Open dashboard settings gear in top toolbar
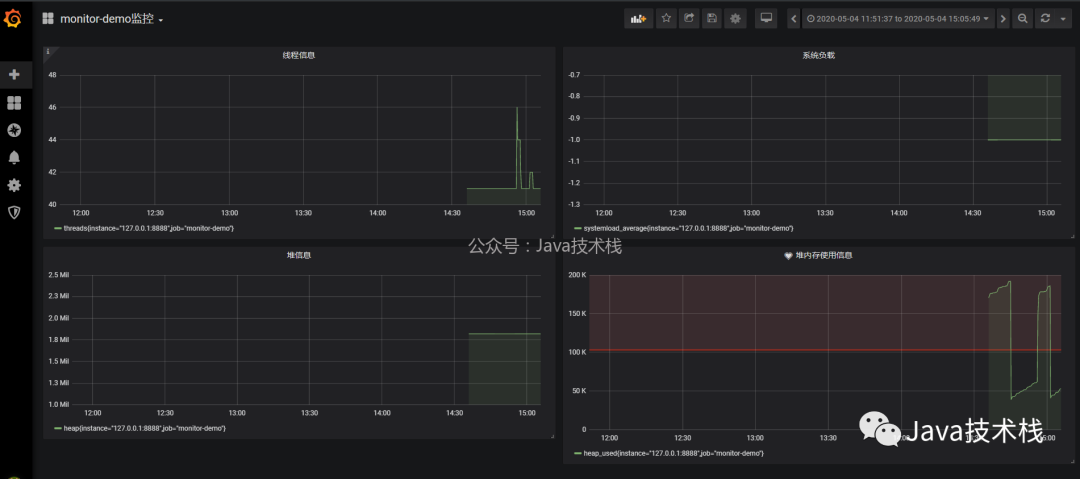The width and height of the screenshot is (1080, 479). click(736, 18)
